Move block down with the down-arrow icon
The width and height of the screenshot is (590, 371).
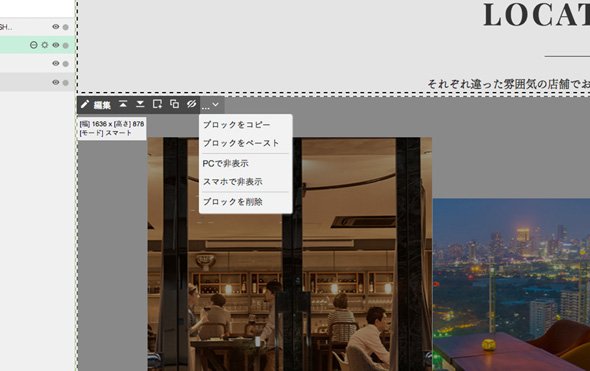click(x=140, y=104)
